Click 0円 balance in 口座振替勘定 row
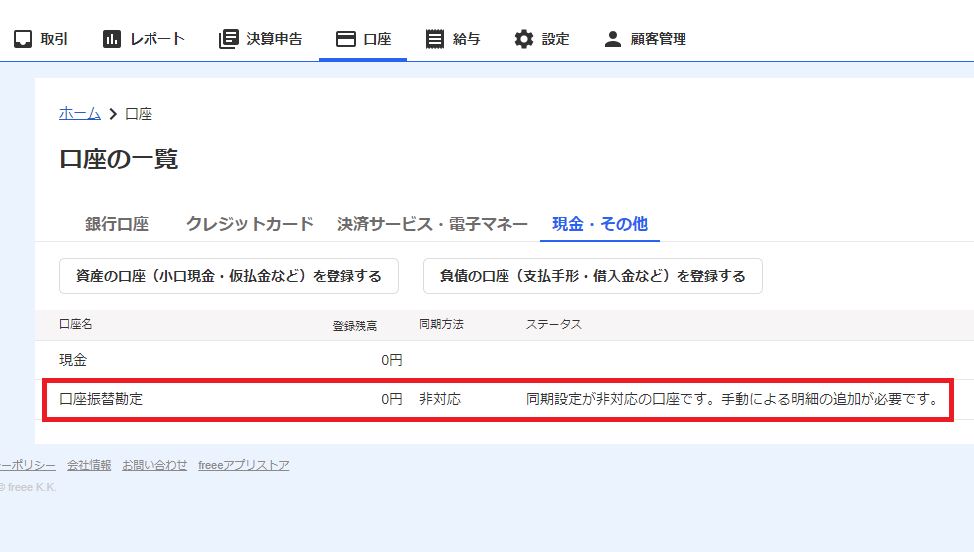This screenshot has width=974, height=552. click(x=391, y=399)
